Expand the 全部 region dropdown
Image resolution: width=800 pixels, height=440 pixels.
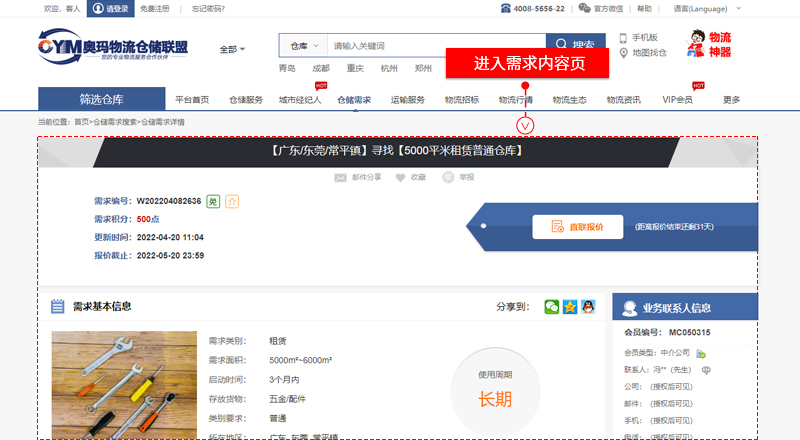(x=232, y=49)
